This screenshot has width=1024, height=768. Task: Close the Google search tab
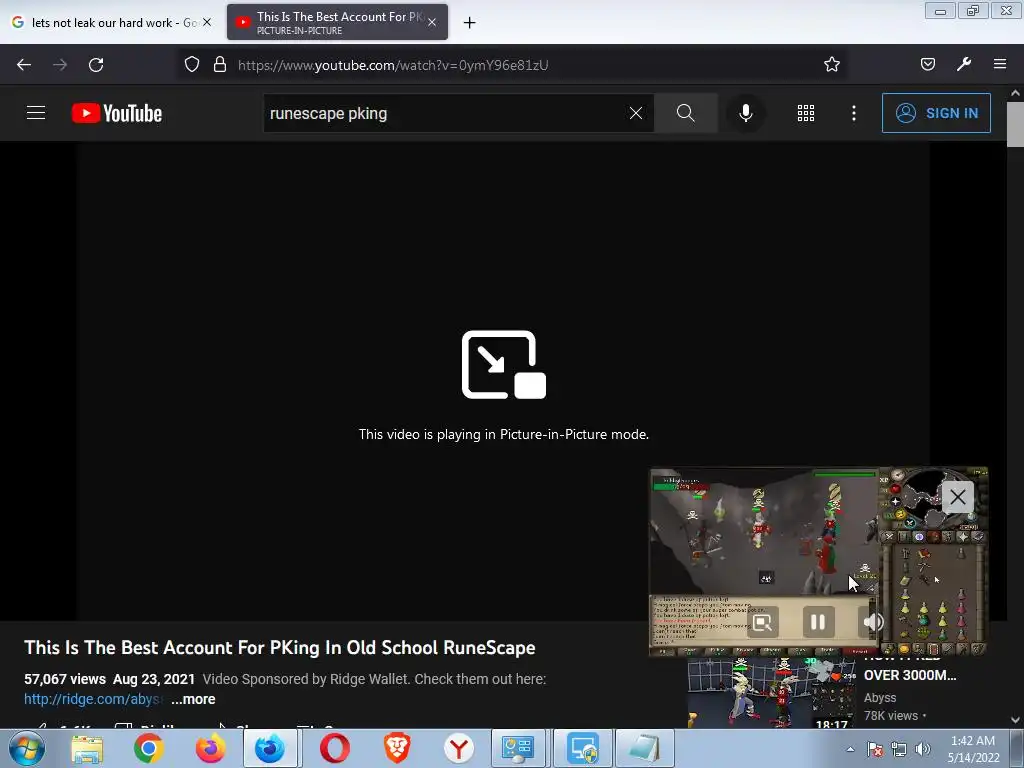tap(207, 22)
